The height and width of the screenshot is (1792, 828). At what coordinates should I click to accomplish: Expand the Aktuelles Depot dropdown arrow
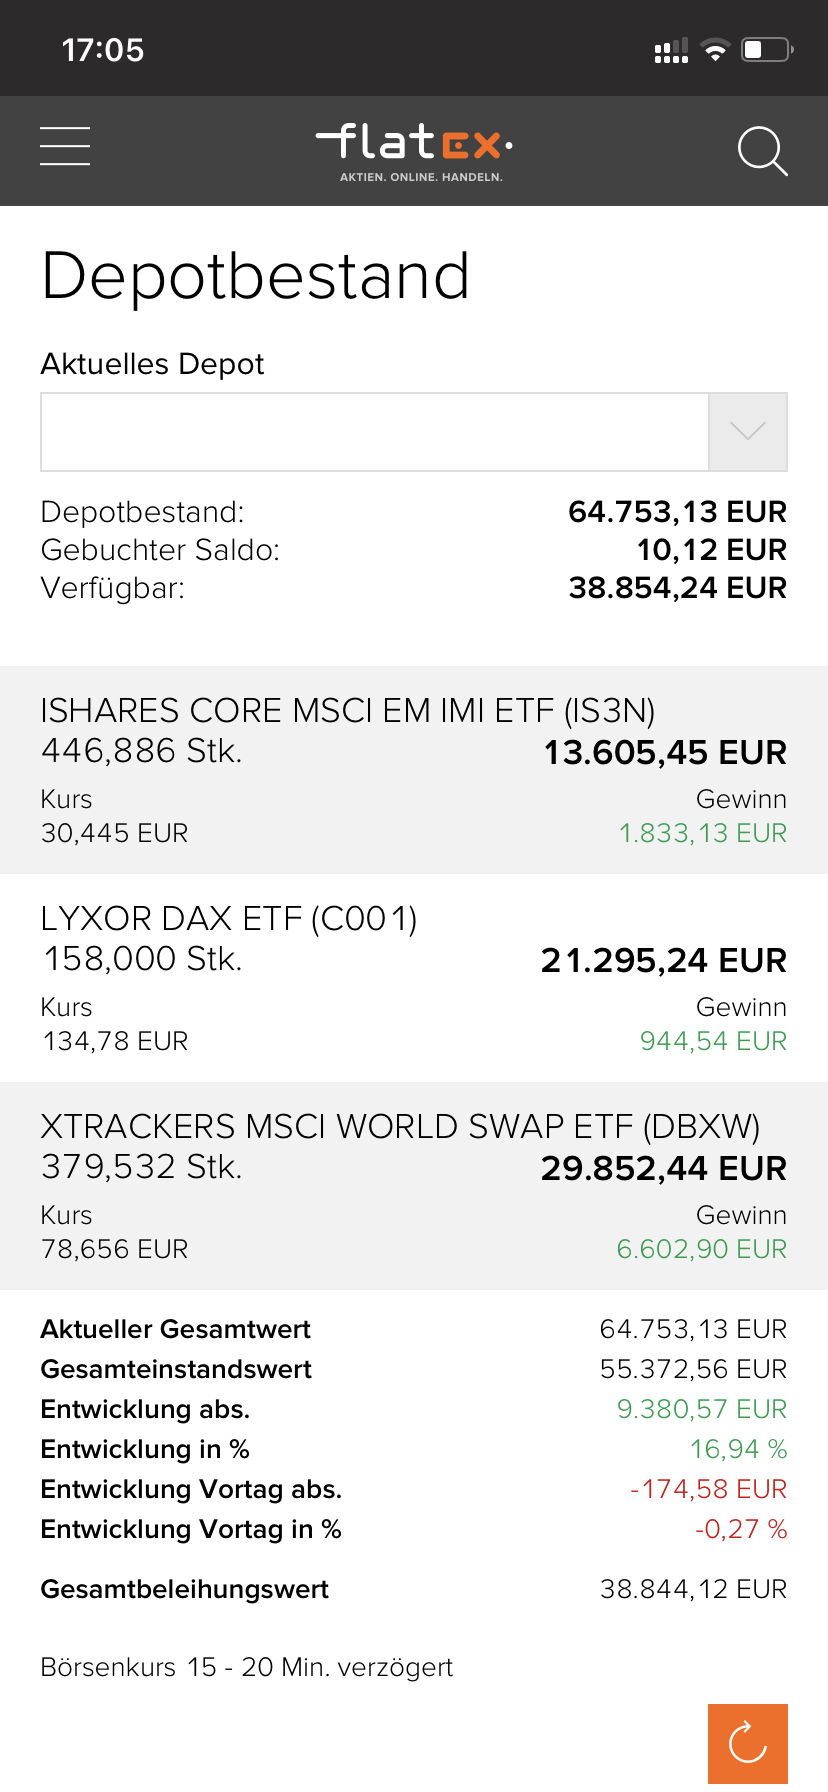click(748, 432)
